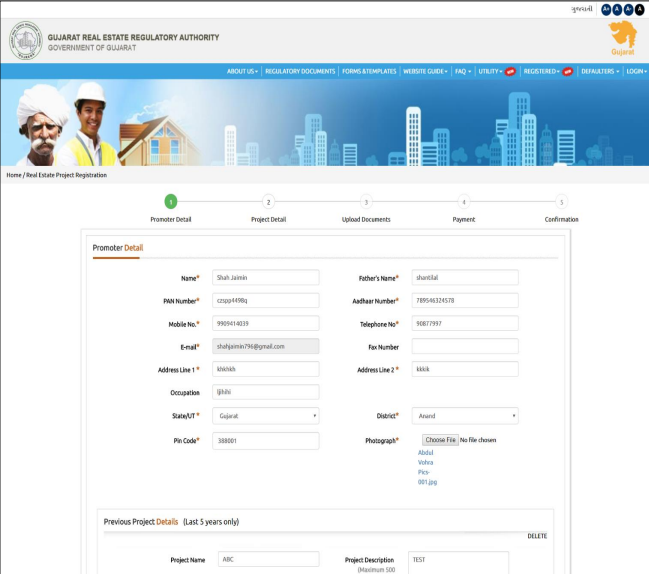The width and height of the screenshot is (649, 574).
Task: Expand the Registered menu
Action: click(541, 71)
